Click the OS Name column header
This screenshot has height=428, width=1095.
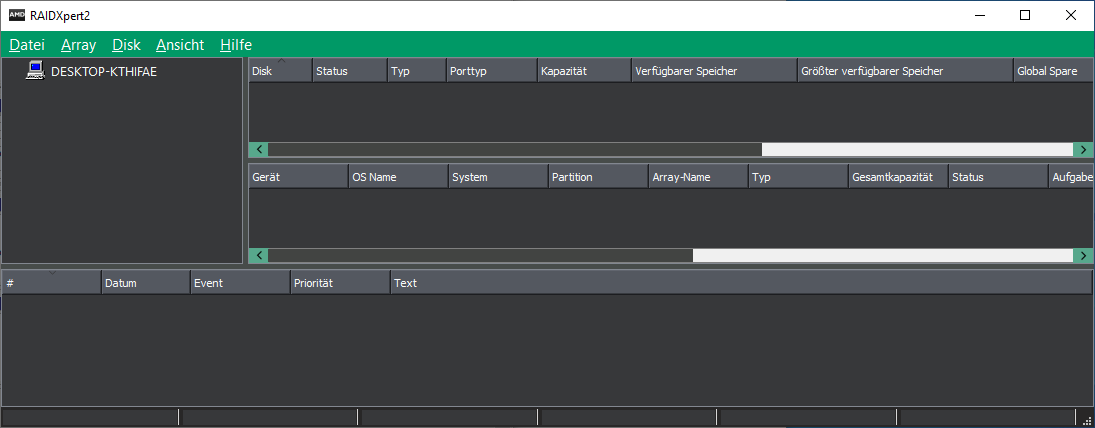(x=398, y=177)
